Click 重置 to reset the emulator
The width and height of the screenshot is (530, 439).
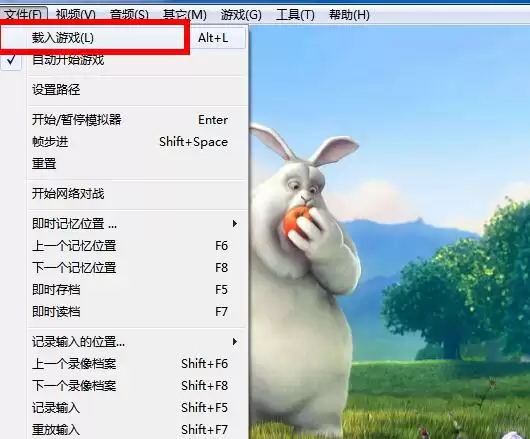(x=123, y=164)
